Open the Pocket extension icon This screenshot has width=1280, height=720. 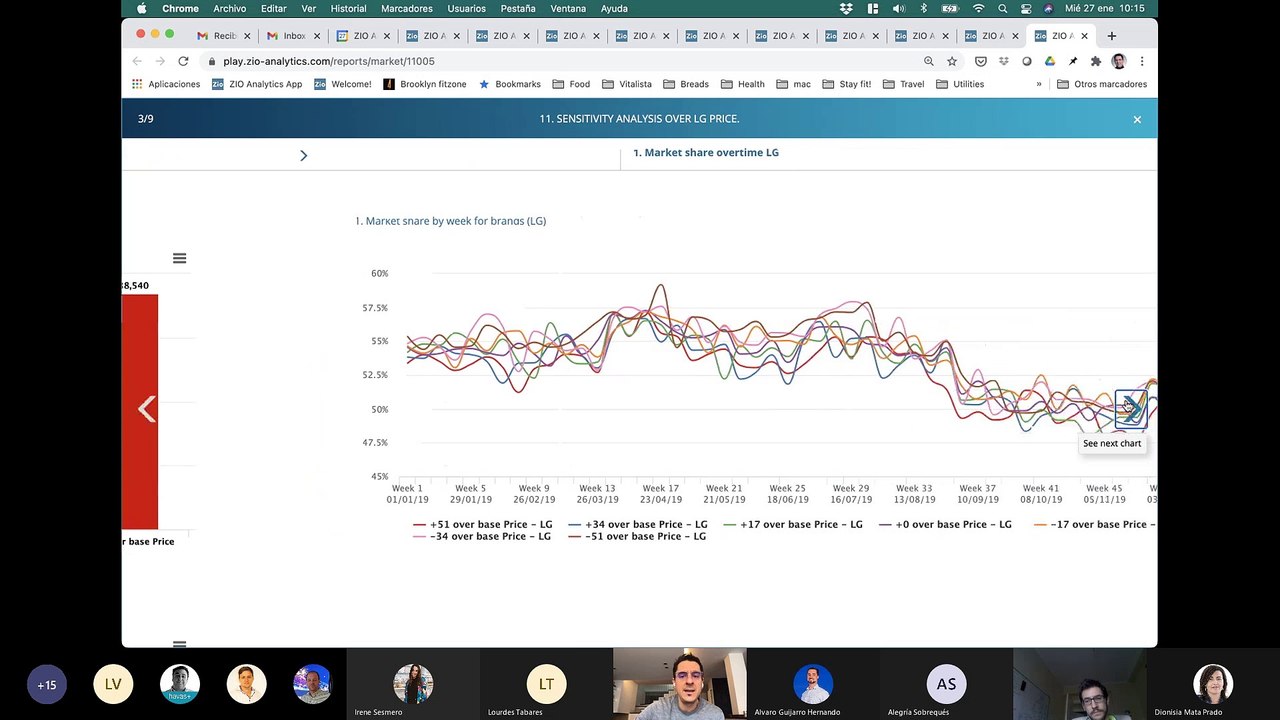(x=981, y=61)
